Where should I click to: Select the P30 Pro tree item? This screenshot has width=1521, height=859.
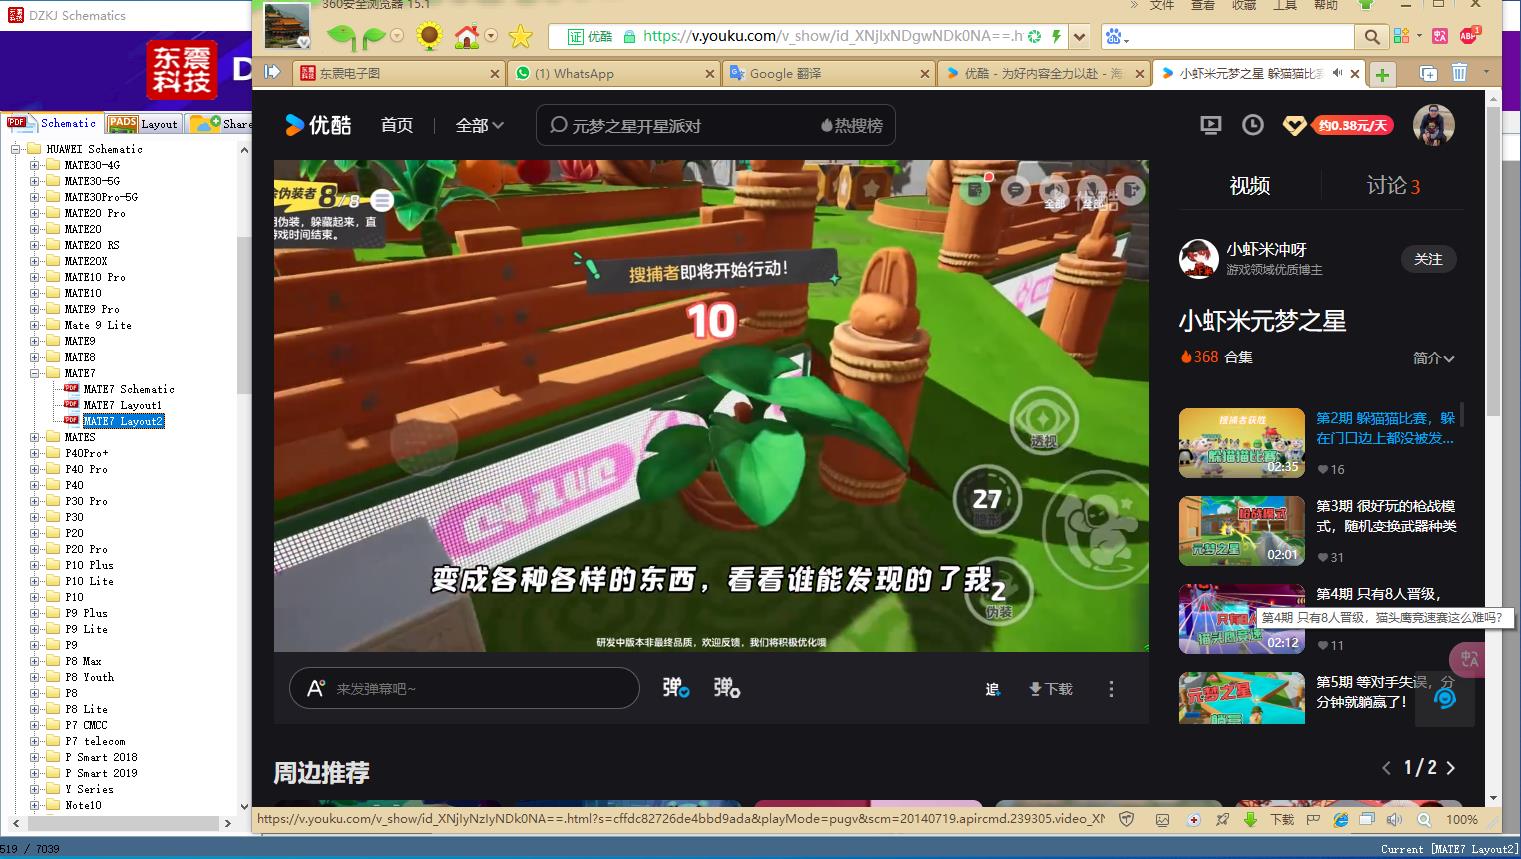[86, 501]
